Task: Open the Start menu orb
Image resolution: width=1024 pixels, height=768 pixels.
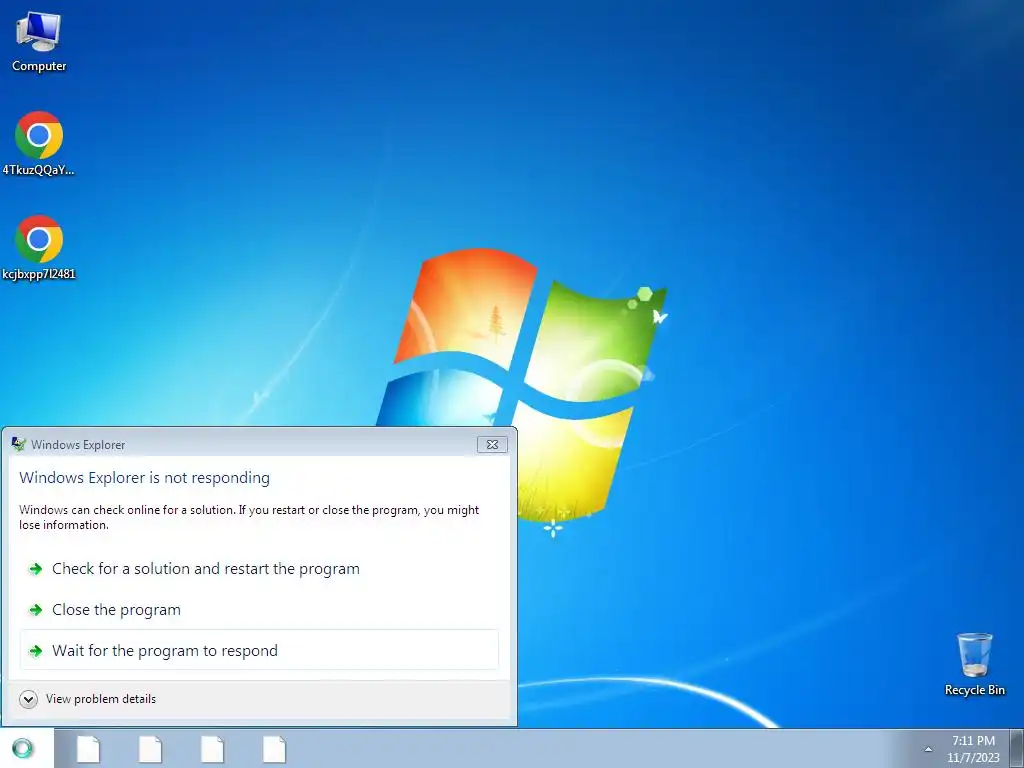Action: [x=22, y=748]
